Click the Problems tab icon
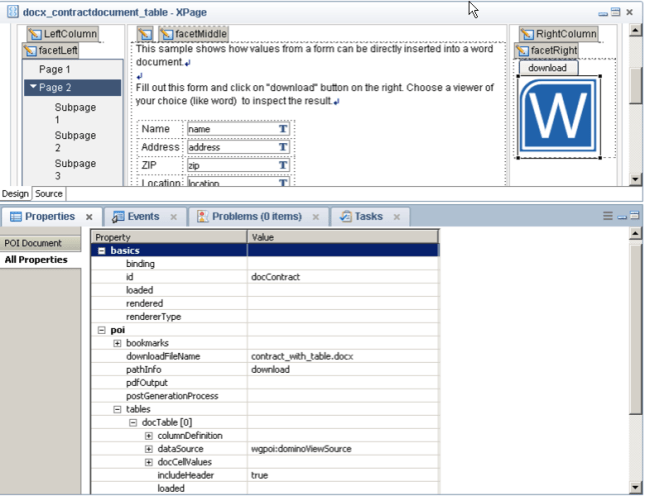This screenshot has height=496, width=645. [x=202, y=217]
